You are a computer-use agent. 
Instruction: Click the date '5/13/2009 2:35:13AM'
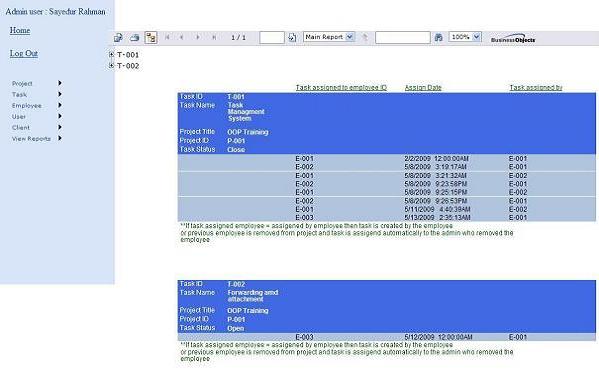[x=437, y=218]
